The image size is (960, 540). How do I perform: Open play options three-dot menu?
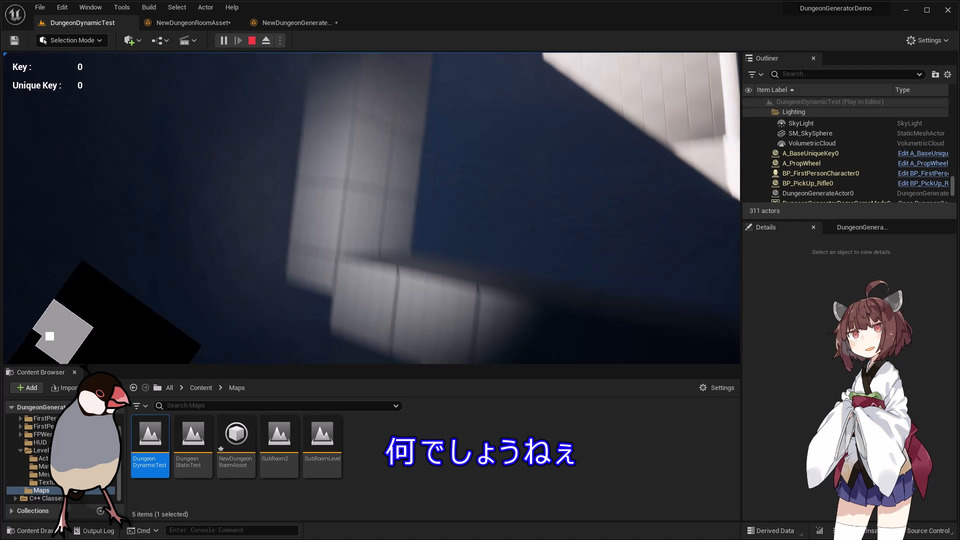tap(280, 40)
